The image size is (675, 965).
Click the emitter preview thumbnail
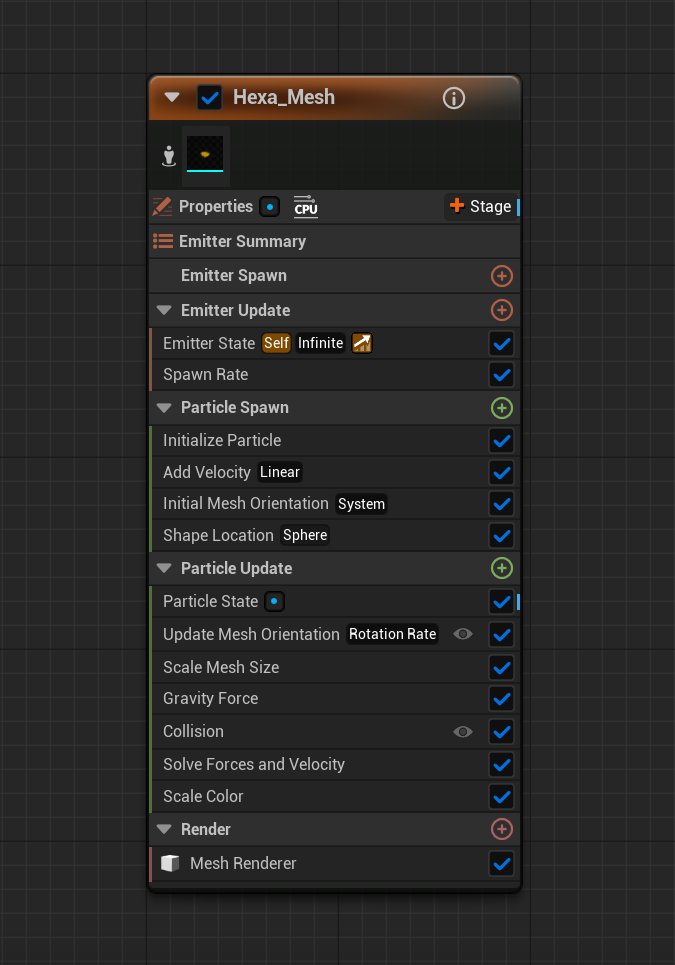(x=205, y=154)
